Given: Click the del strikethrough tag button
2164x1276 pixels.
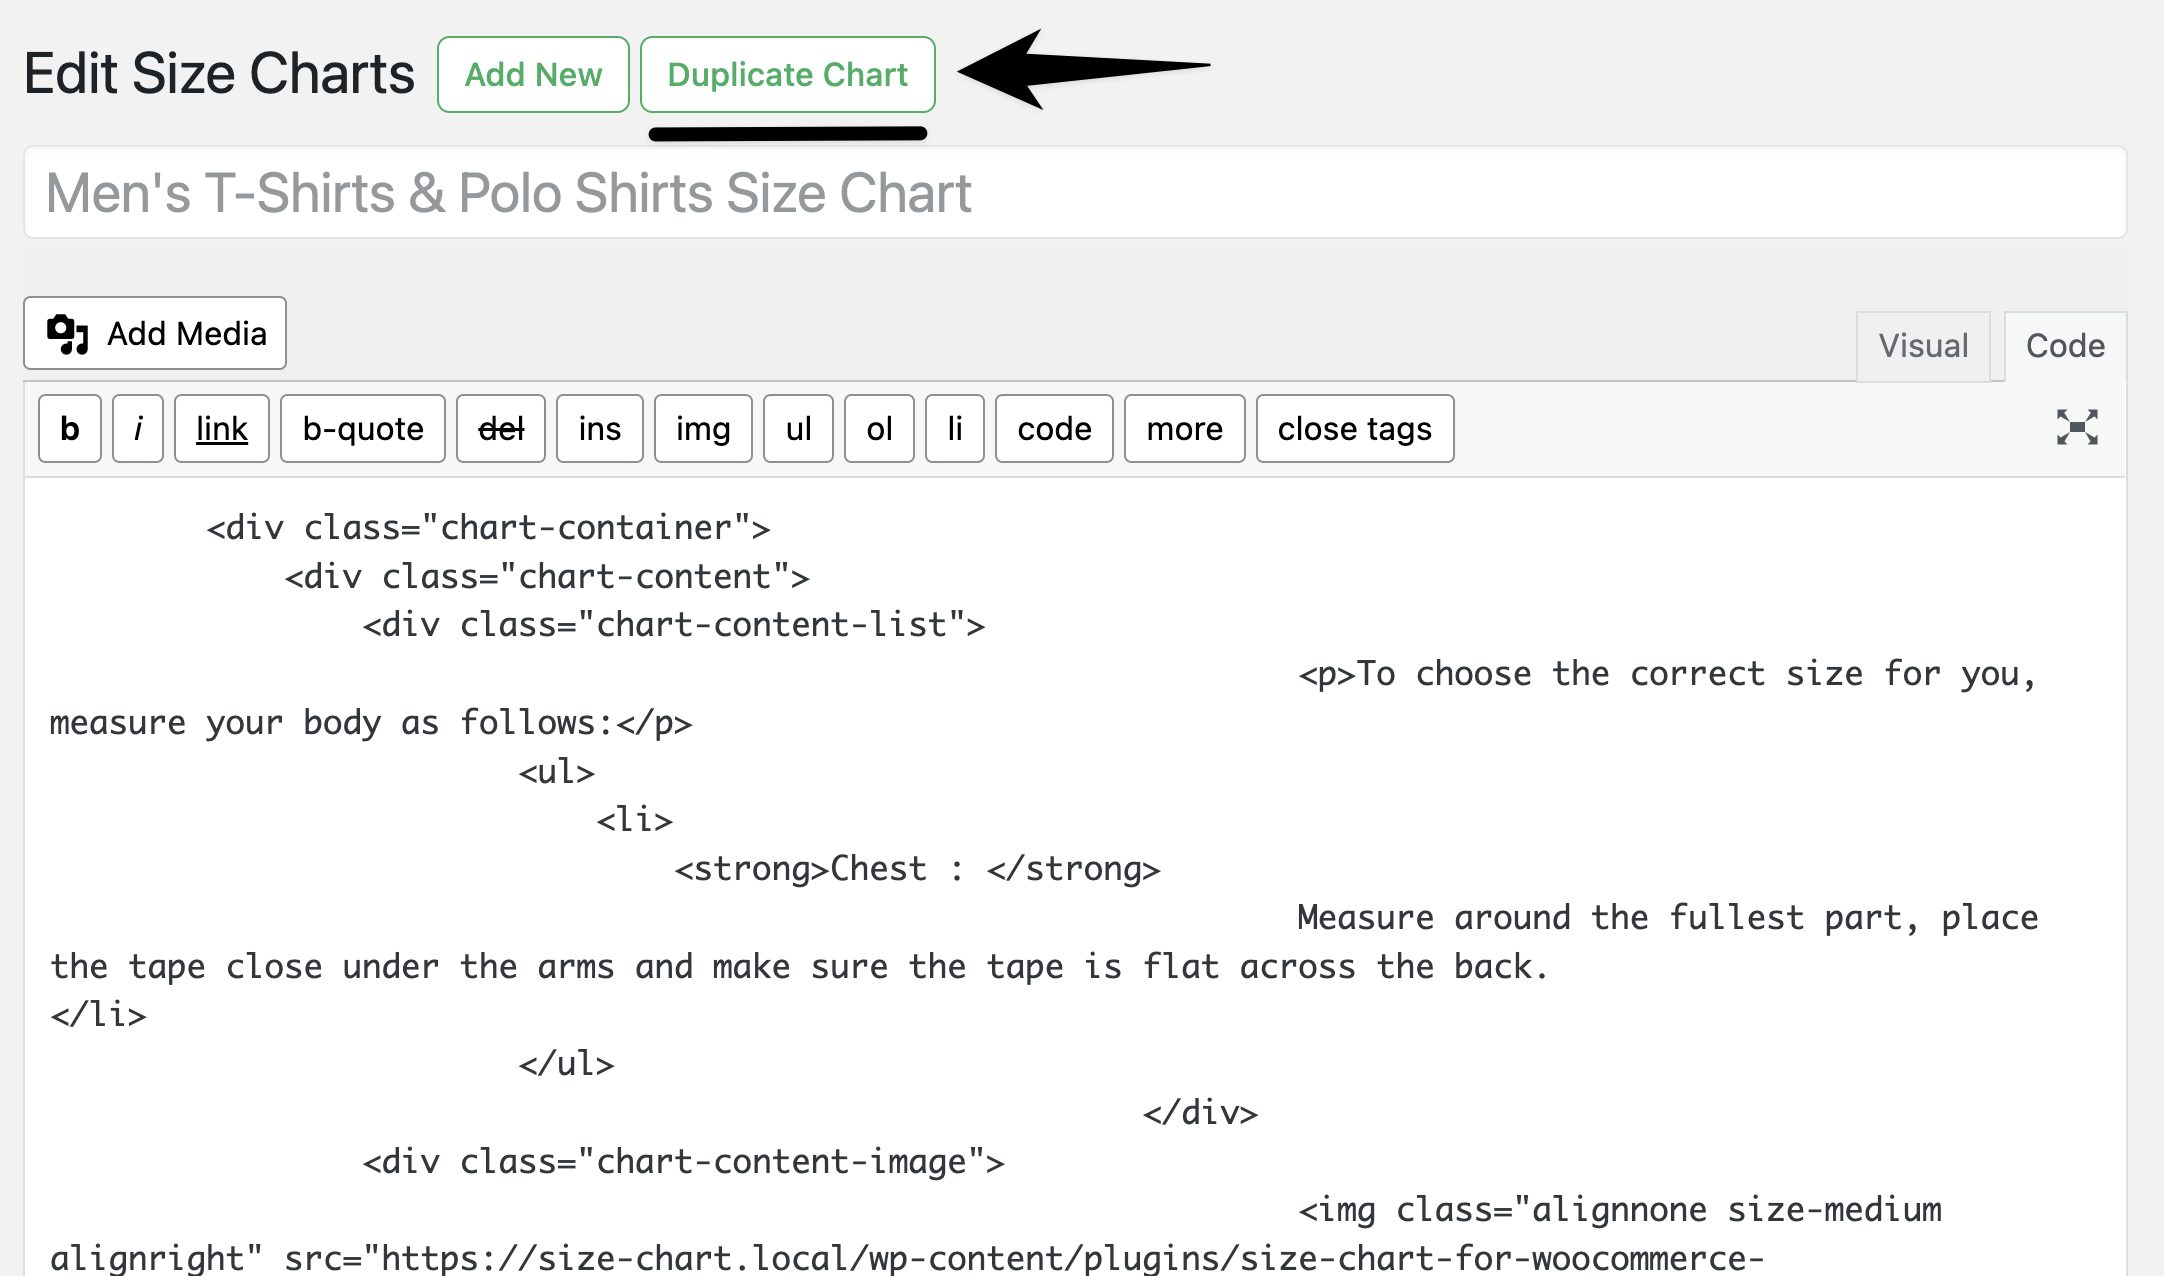Looking at the screenshot, I should [500, 429].
